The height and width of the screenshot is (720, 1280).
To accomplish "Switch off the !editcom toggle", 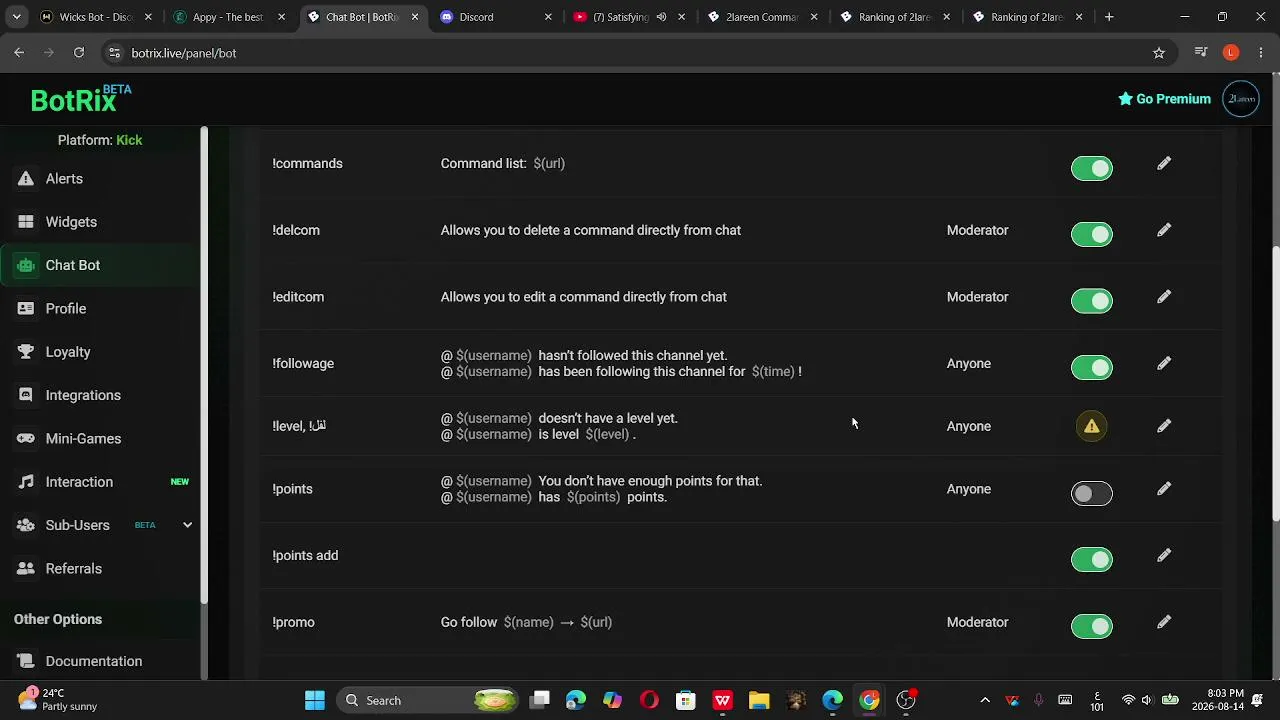I will click(x=1091, y=301).
